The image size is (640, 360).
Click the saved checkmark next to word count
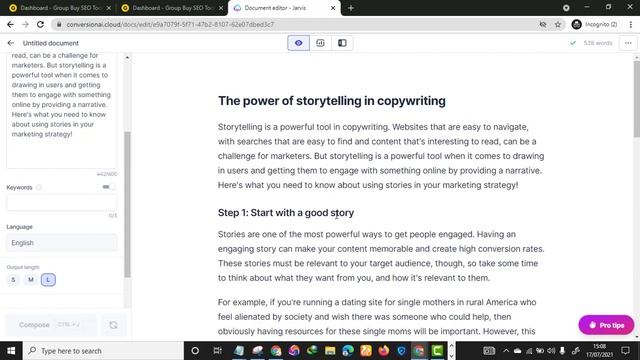click(x=573, y=43)
